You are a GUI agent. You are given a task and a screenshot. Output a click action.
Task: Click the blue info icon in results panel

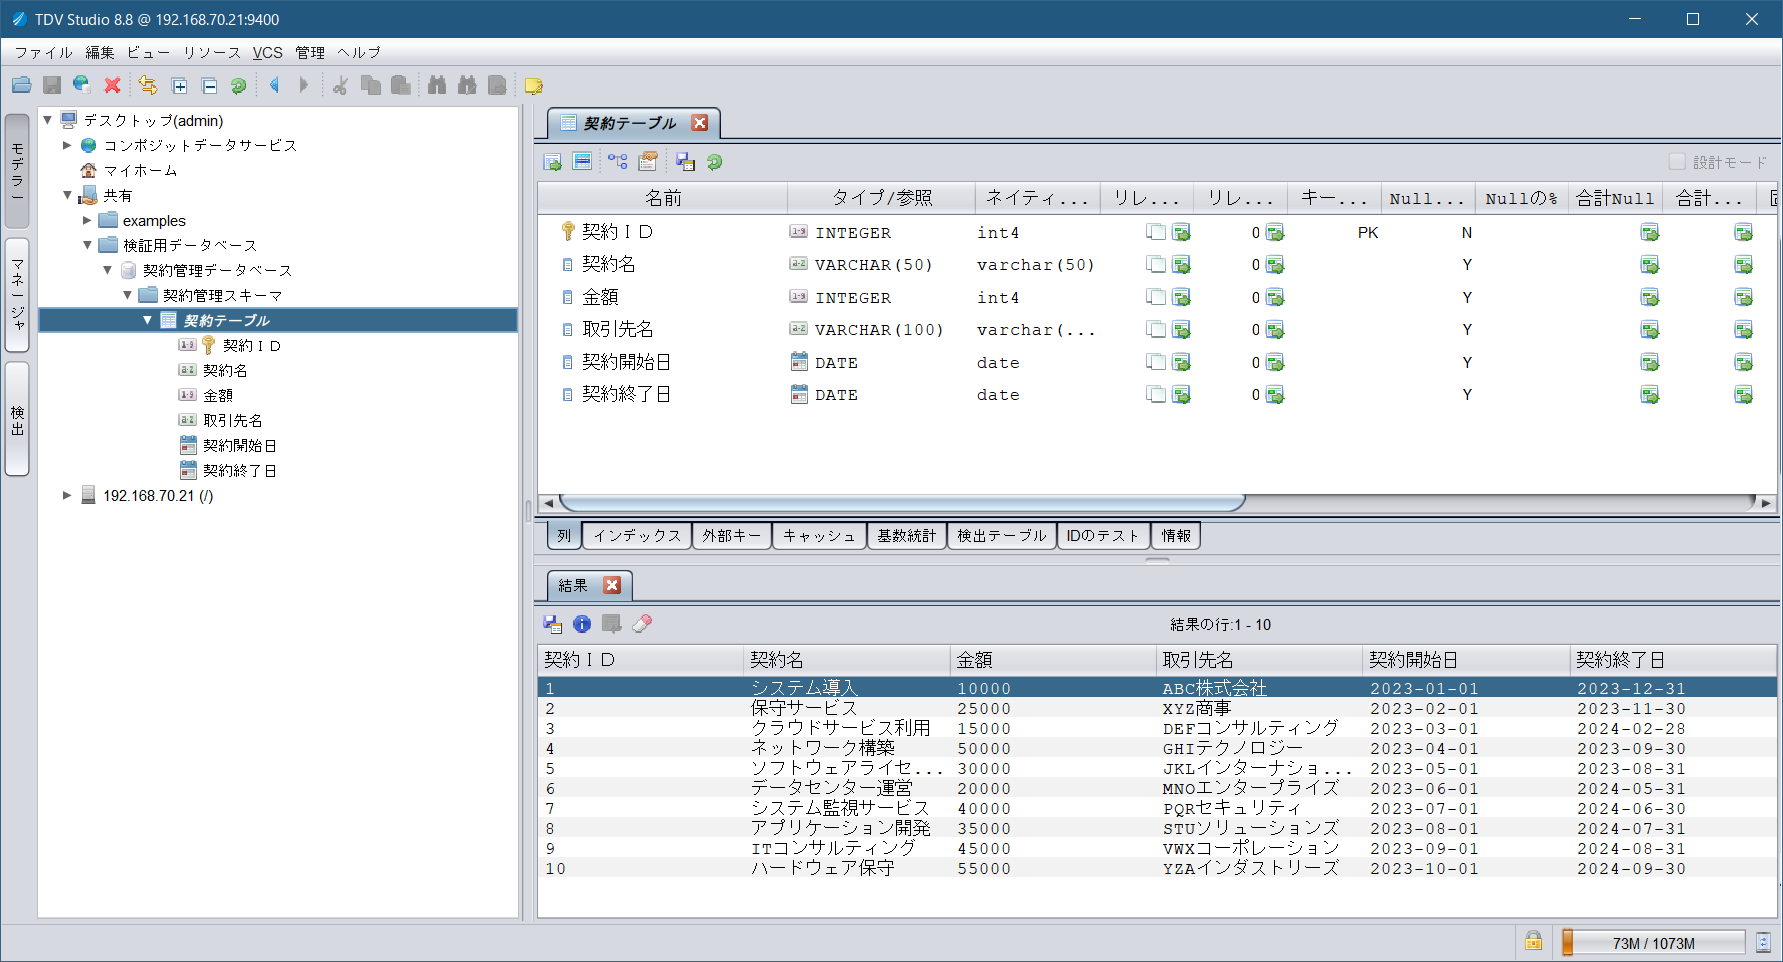tap(582, 624)
